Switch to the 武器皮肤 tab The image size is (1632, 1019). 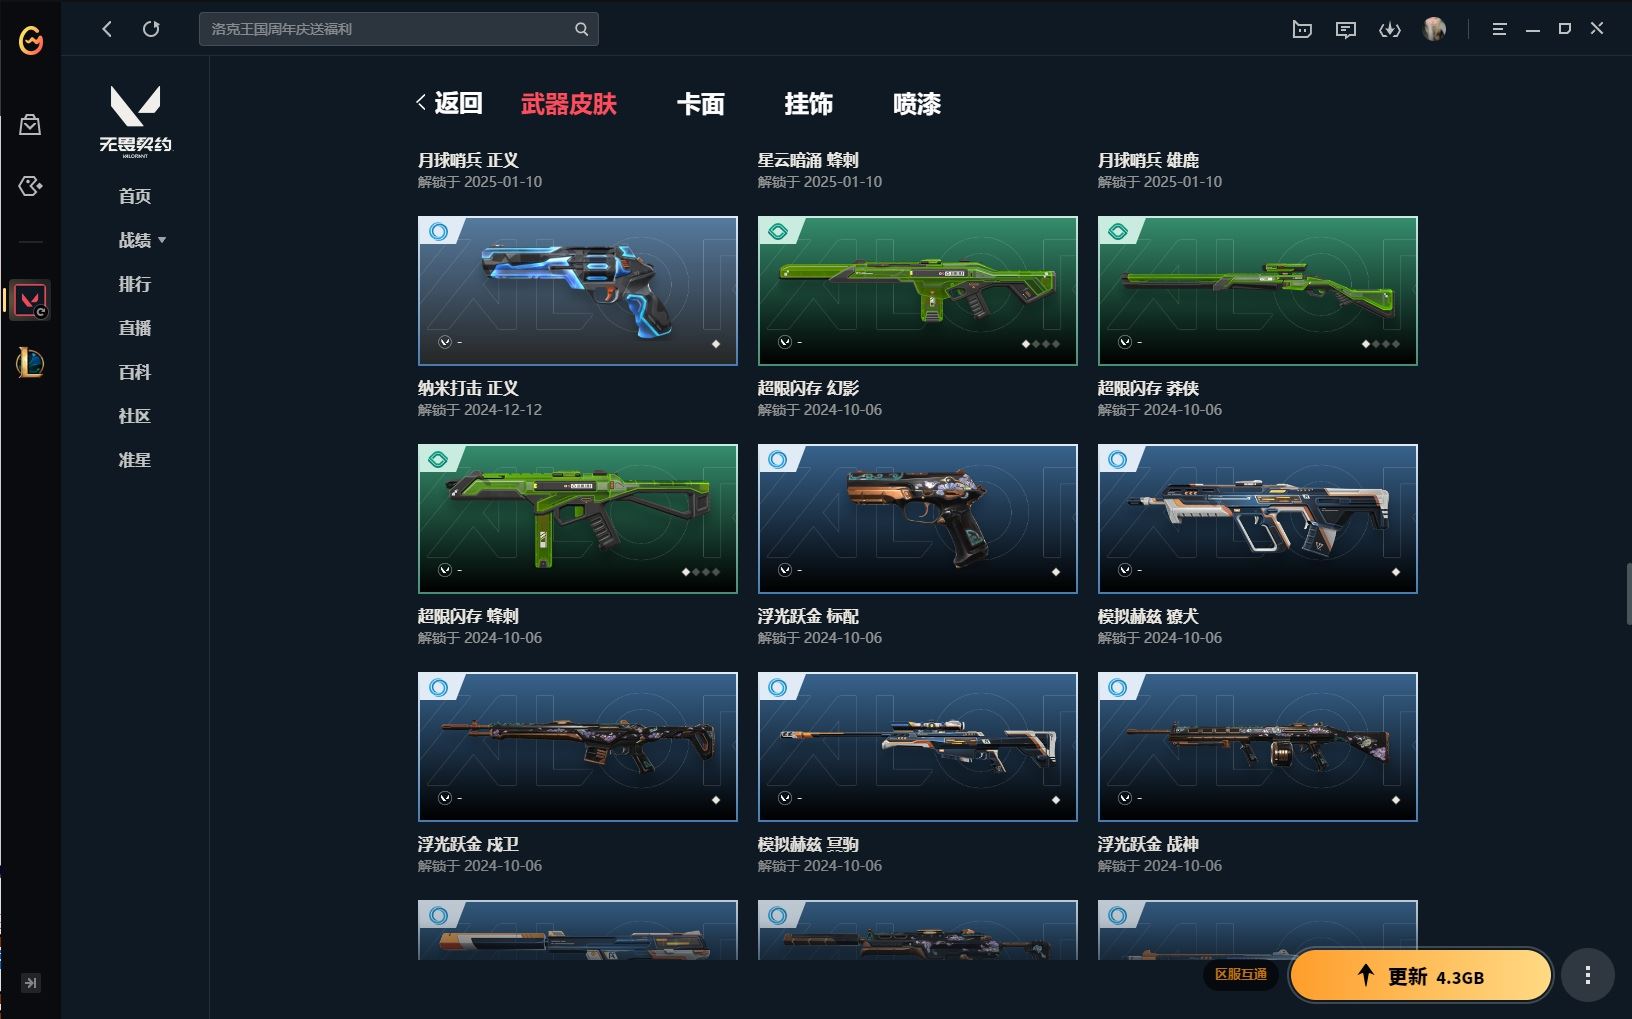(x=569, y=104)
